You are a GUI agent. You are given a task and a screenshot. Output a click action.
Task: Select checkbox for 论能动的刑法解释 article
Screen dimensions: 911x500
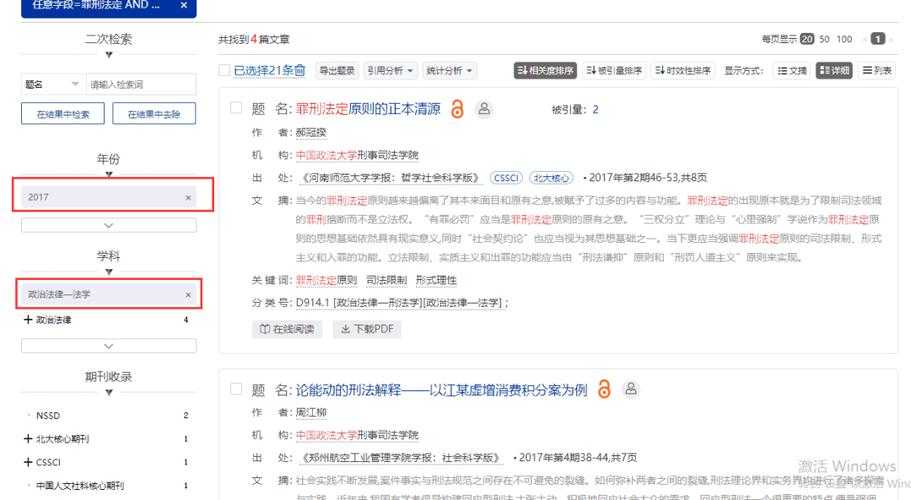(236, 389)
